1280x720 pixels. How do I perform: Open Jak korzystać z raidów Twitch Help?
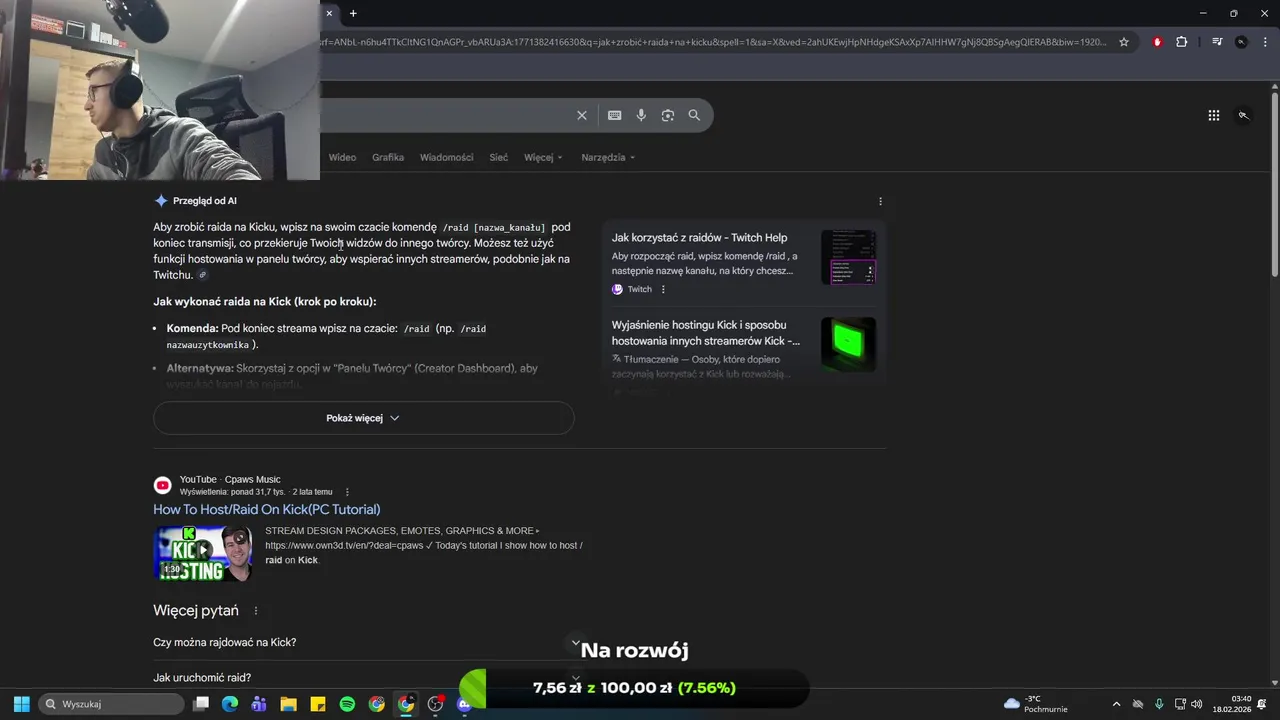tap(699, 238)
